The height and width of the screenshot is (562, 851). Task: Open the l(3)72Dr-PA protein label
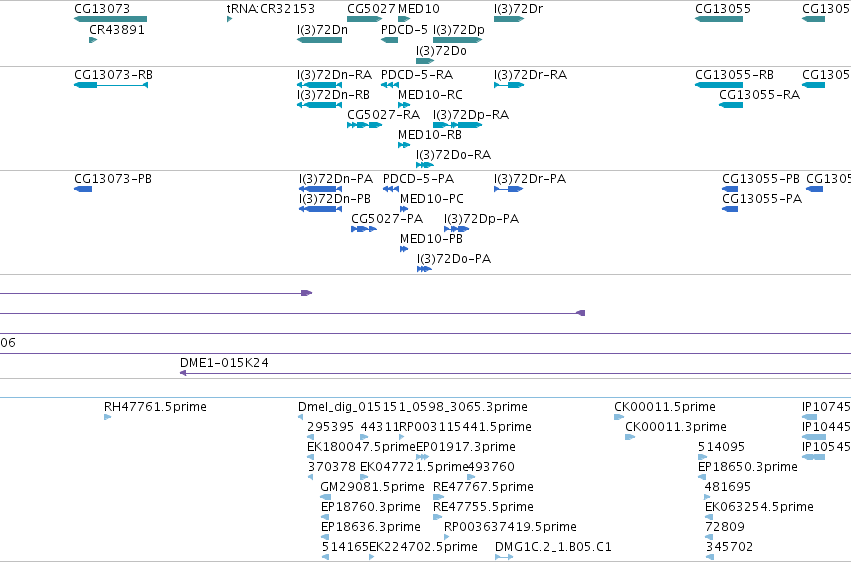pyautogui.click(x=530, y=178)
